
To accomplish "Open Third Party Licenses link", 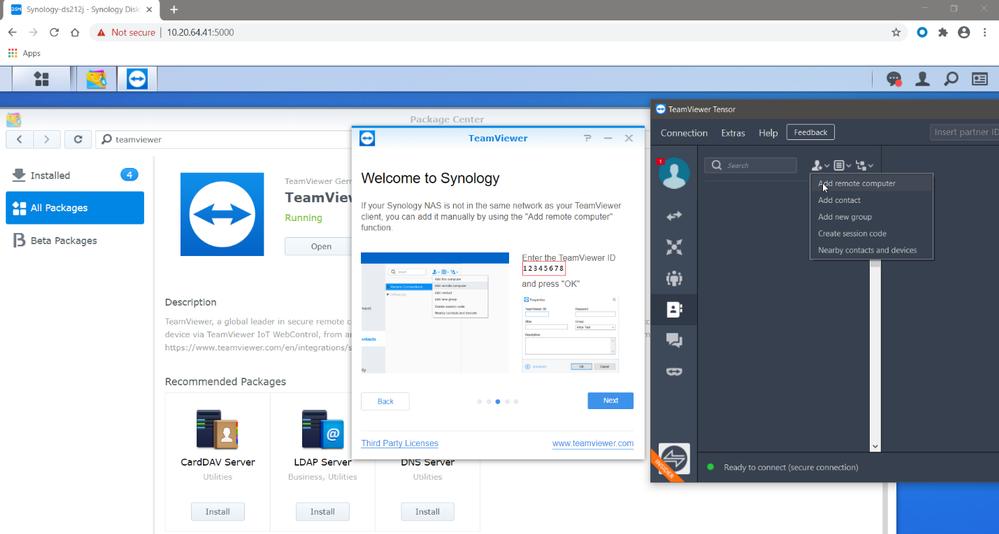I will (399, 443).
